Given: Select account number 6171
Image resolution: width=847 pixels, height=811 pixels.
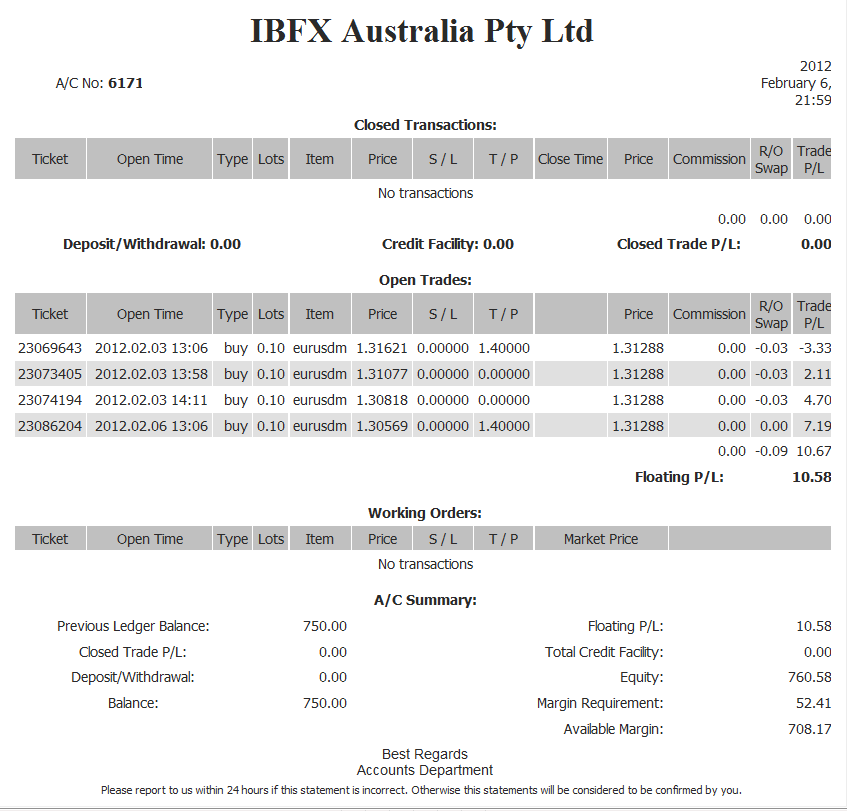Looking at the screenshot, I should pyautogui.click(x=125, y=83).
